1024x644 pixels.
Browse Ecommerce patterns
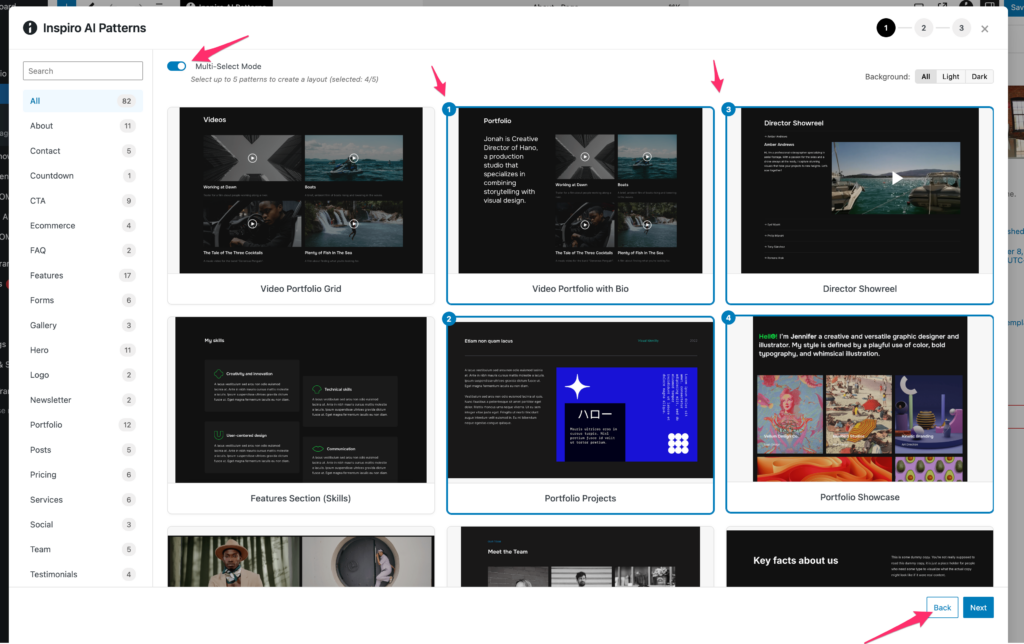83,225
